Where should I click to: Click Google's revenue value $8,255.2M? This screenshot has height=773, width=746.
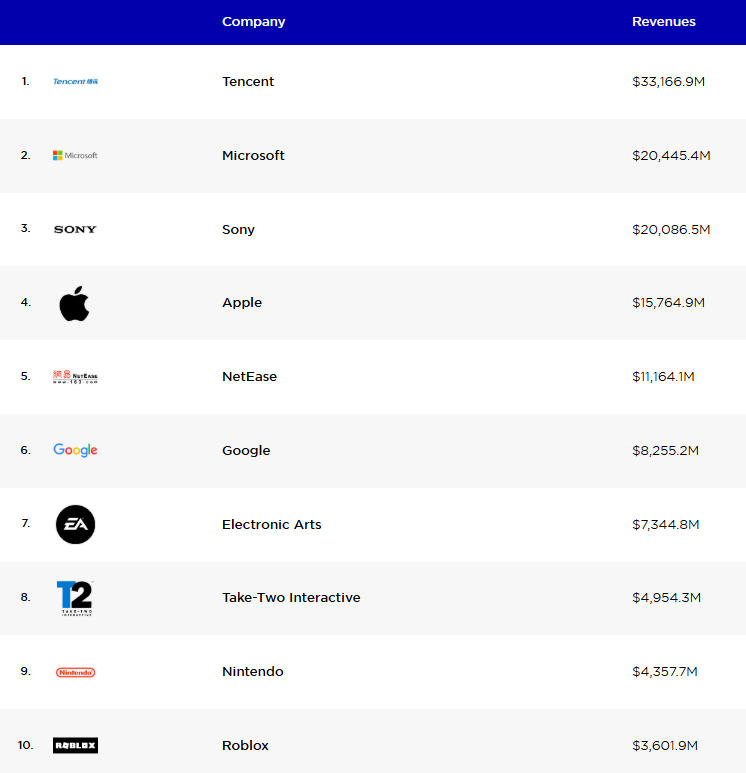(x=665, y=451)
